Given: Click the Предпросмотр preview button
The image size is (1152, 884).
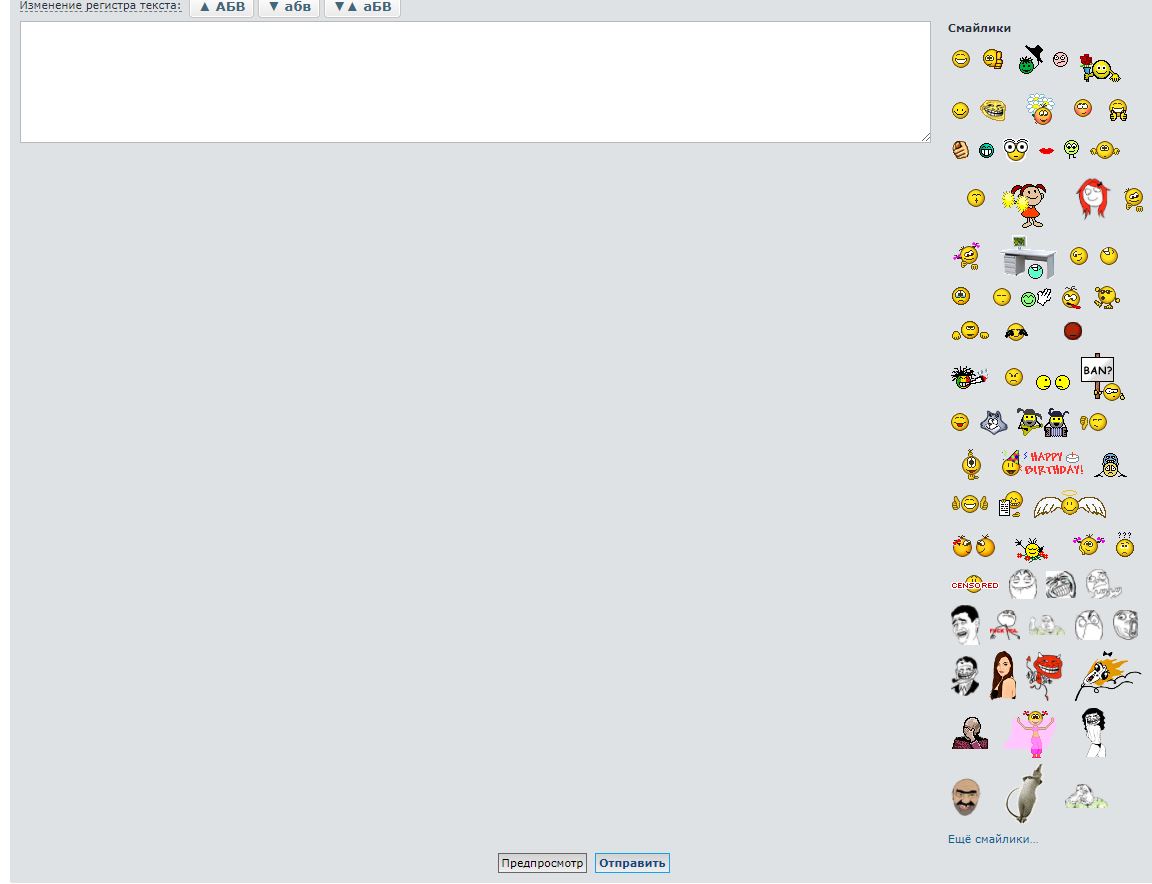Looking at the screenshot, I should coord(542,863).
